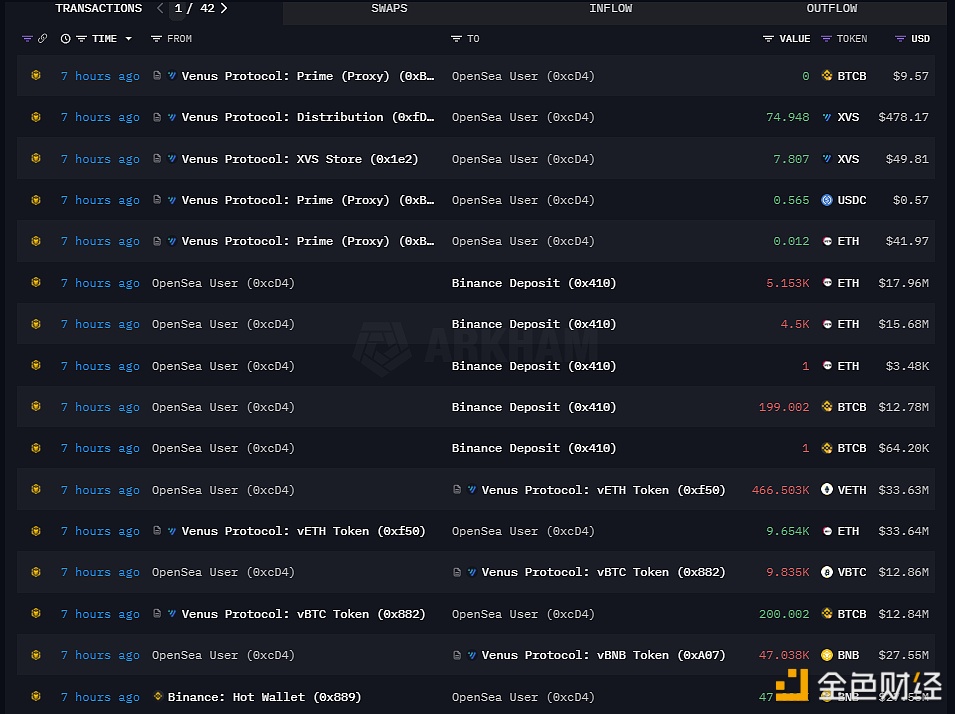Click value 5.153K ETH

tap(788, 283)
